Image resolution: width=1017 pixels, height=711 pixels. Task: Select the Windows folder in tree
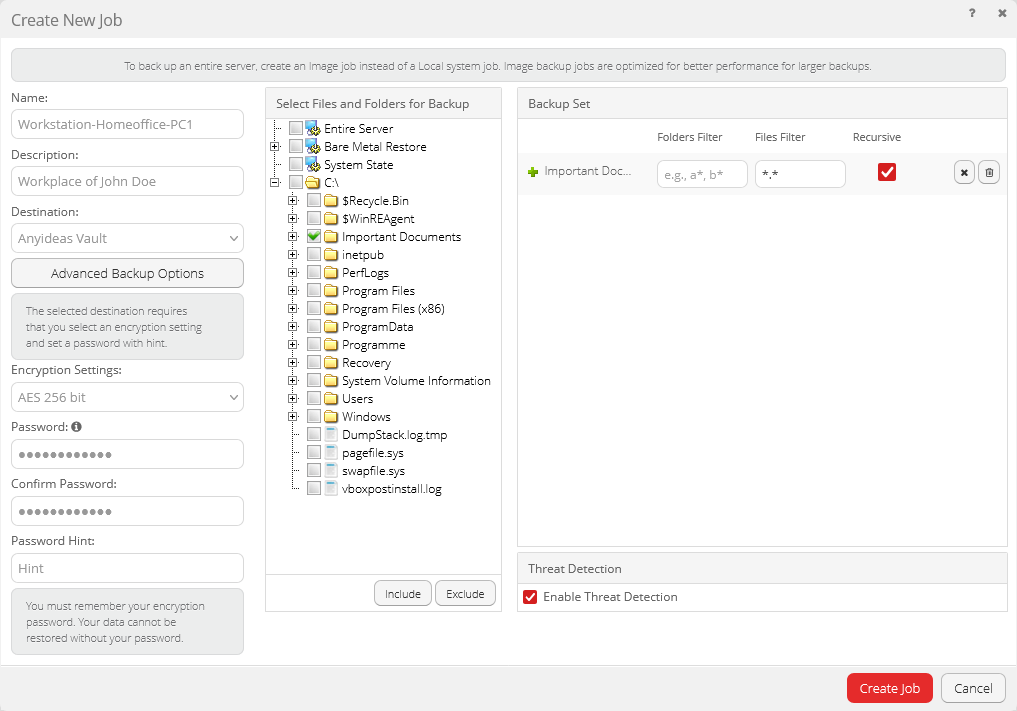pyautogui.click(x=366, y=417)
